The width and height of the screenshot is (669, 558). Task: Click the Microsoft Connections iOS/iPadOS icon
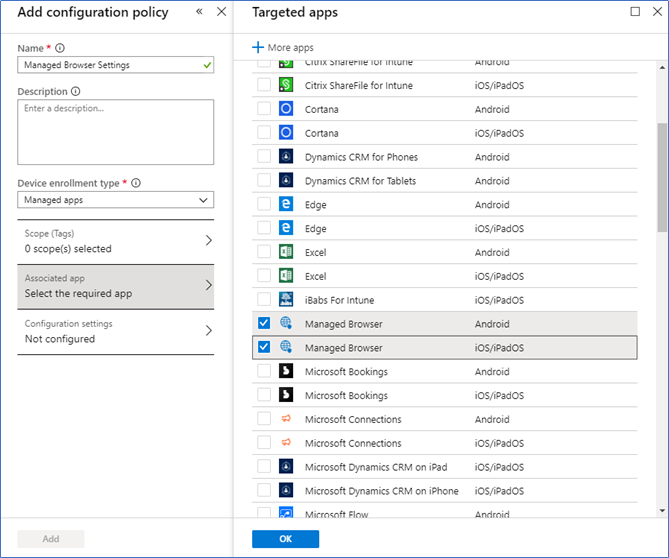tap(286, 443)
